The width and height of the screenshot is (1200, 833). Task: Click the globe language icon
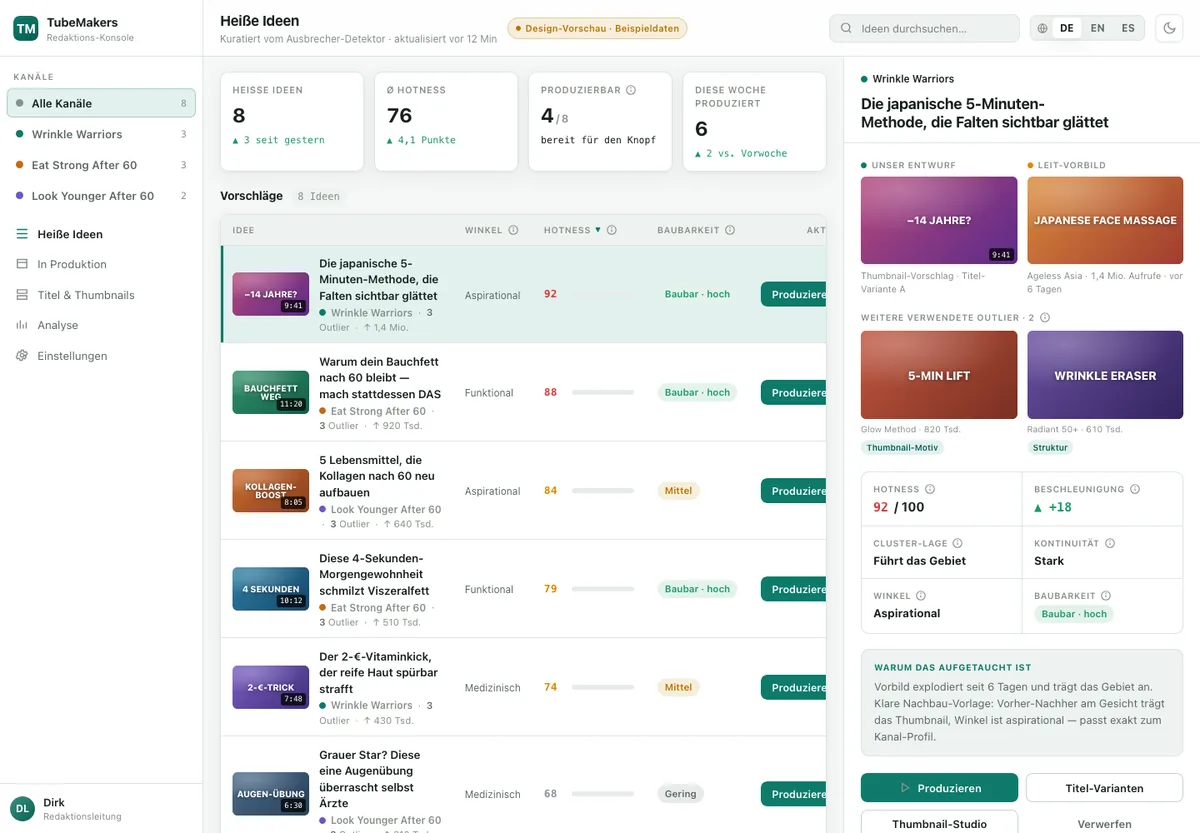tap(1043, 29)
